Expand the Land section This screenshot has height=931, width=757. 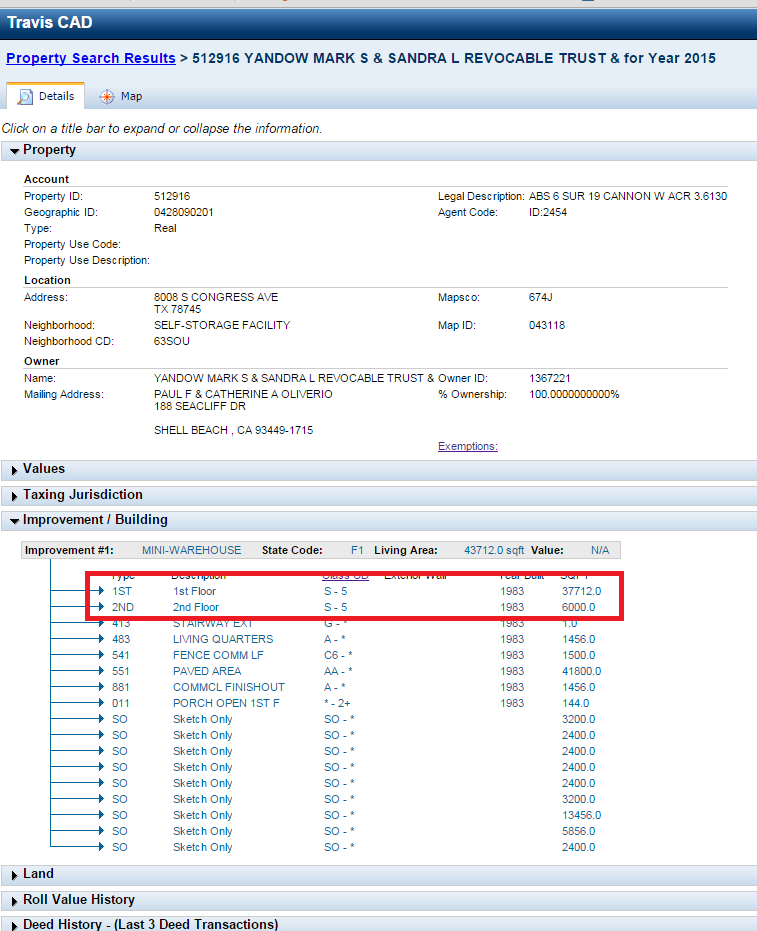[x=38, y=874]
